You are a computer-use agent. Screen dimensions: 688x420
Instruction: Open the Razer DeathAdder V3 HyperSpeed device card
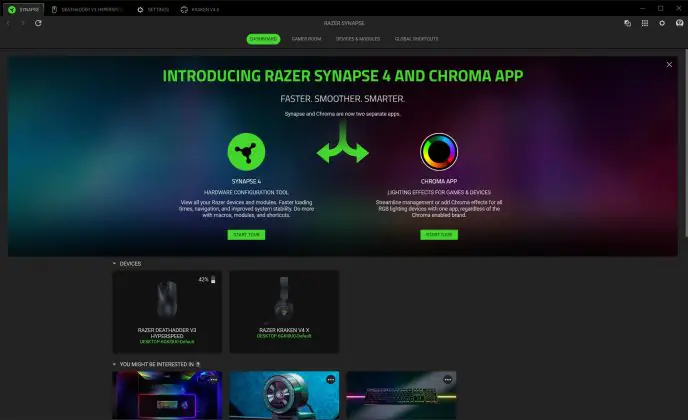pyautogui.click(x=167, y=312)
